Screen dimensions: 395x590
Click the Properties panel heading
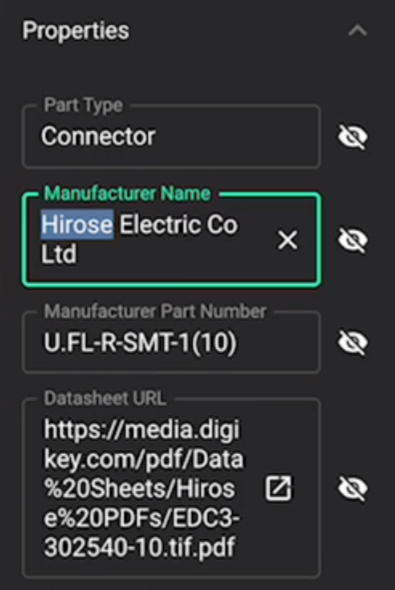click(76, 31)
